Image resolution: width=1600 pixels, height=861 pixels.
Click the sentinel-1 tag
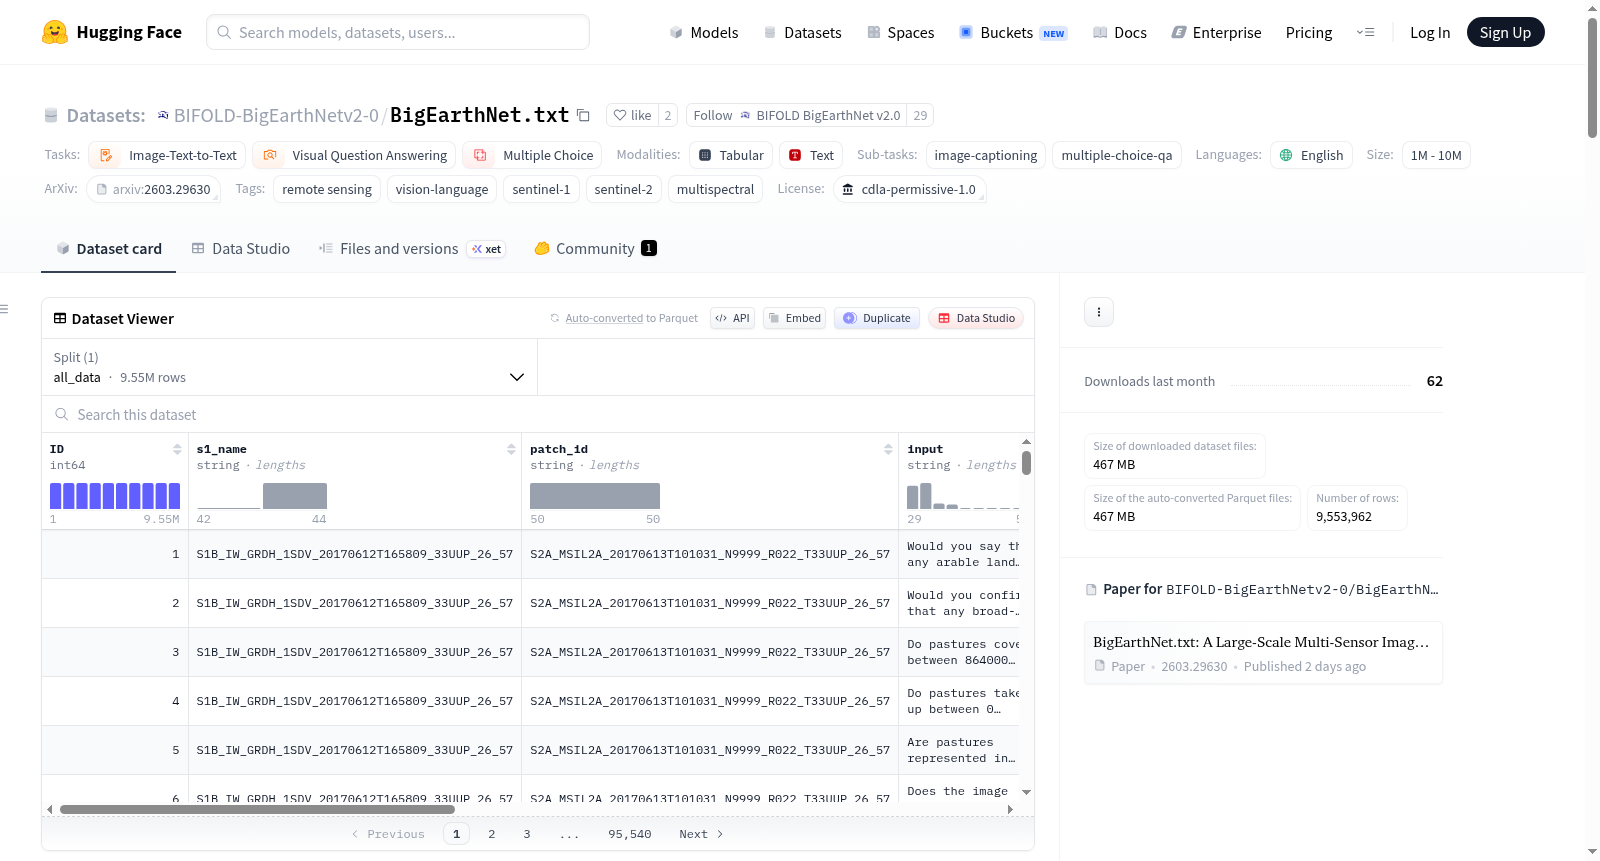541,189
